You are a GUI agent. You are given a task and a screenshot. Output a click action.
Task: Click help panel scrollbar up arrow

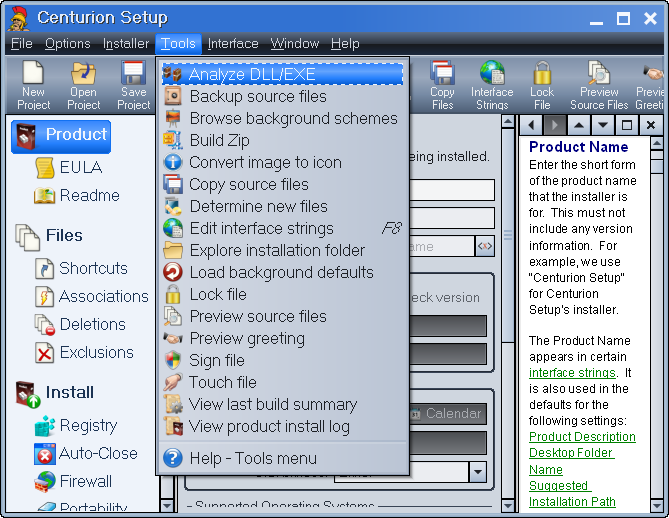click(x=657, y=144)
